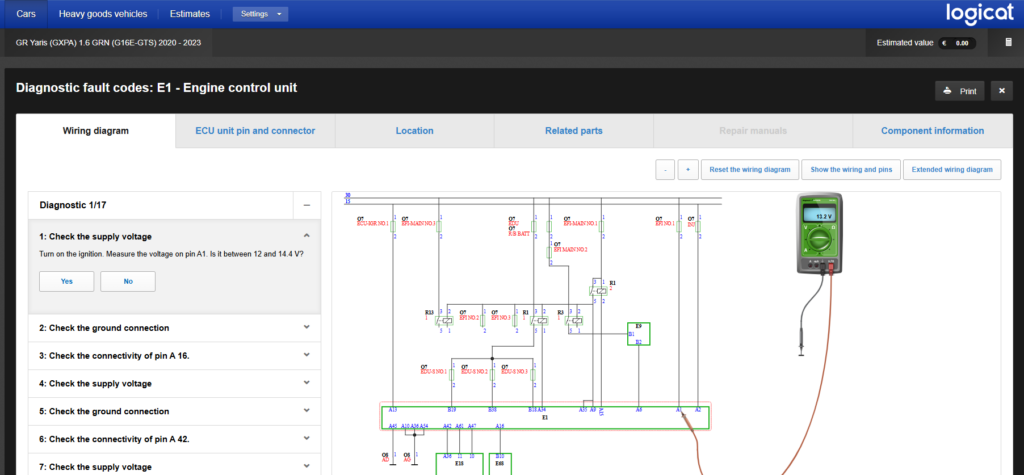Go to the Cars section
This screenshot has width=1024, height=475.
(x=26, y=14)
